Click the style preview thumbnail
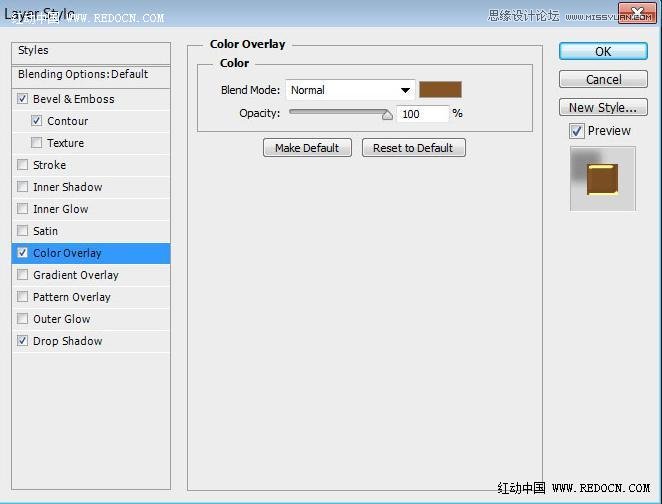Viewport: 662px width, 504px height. (x=603, y=179)
